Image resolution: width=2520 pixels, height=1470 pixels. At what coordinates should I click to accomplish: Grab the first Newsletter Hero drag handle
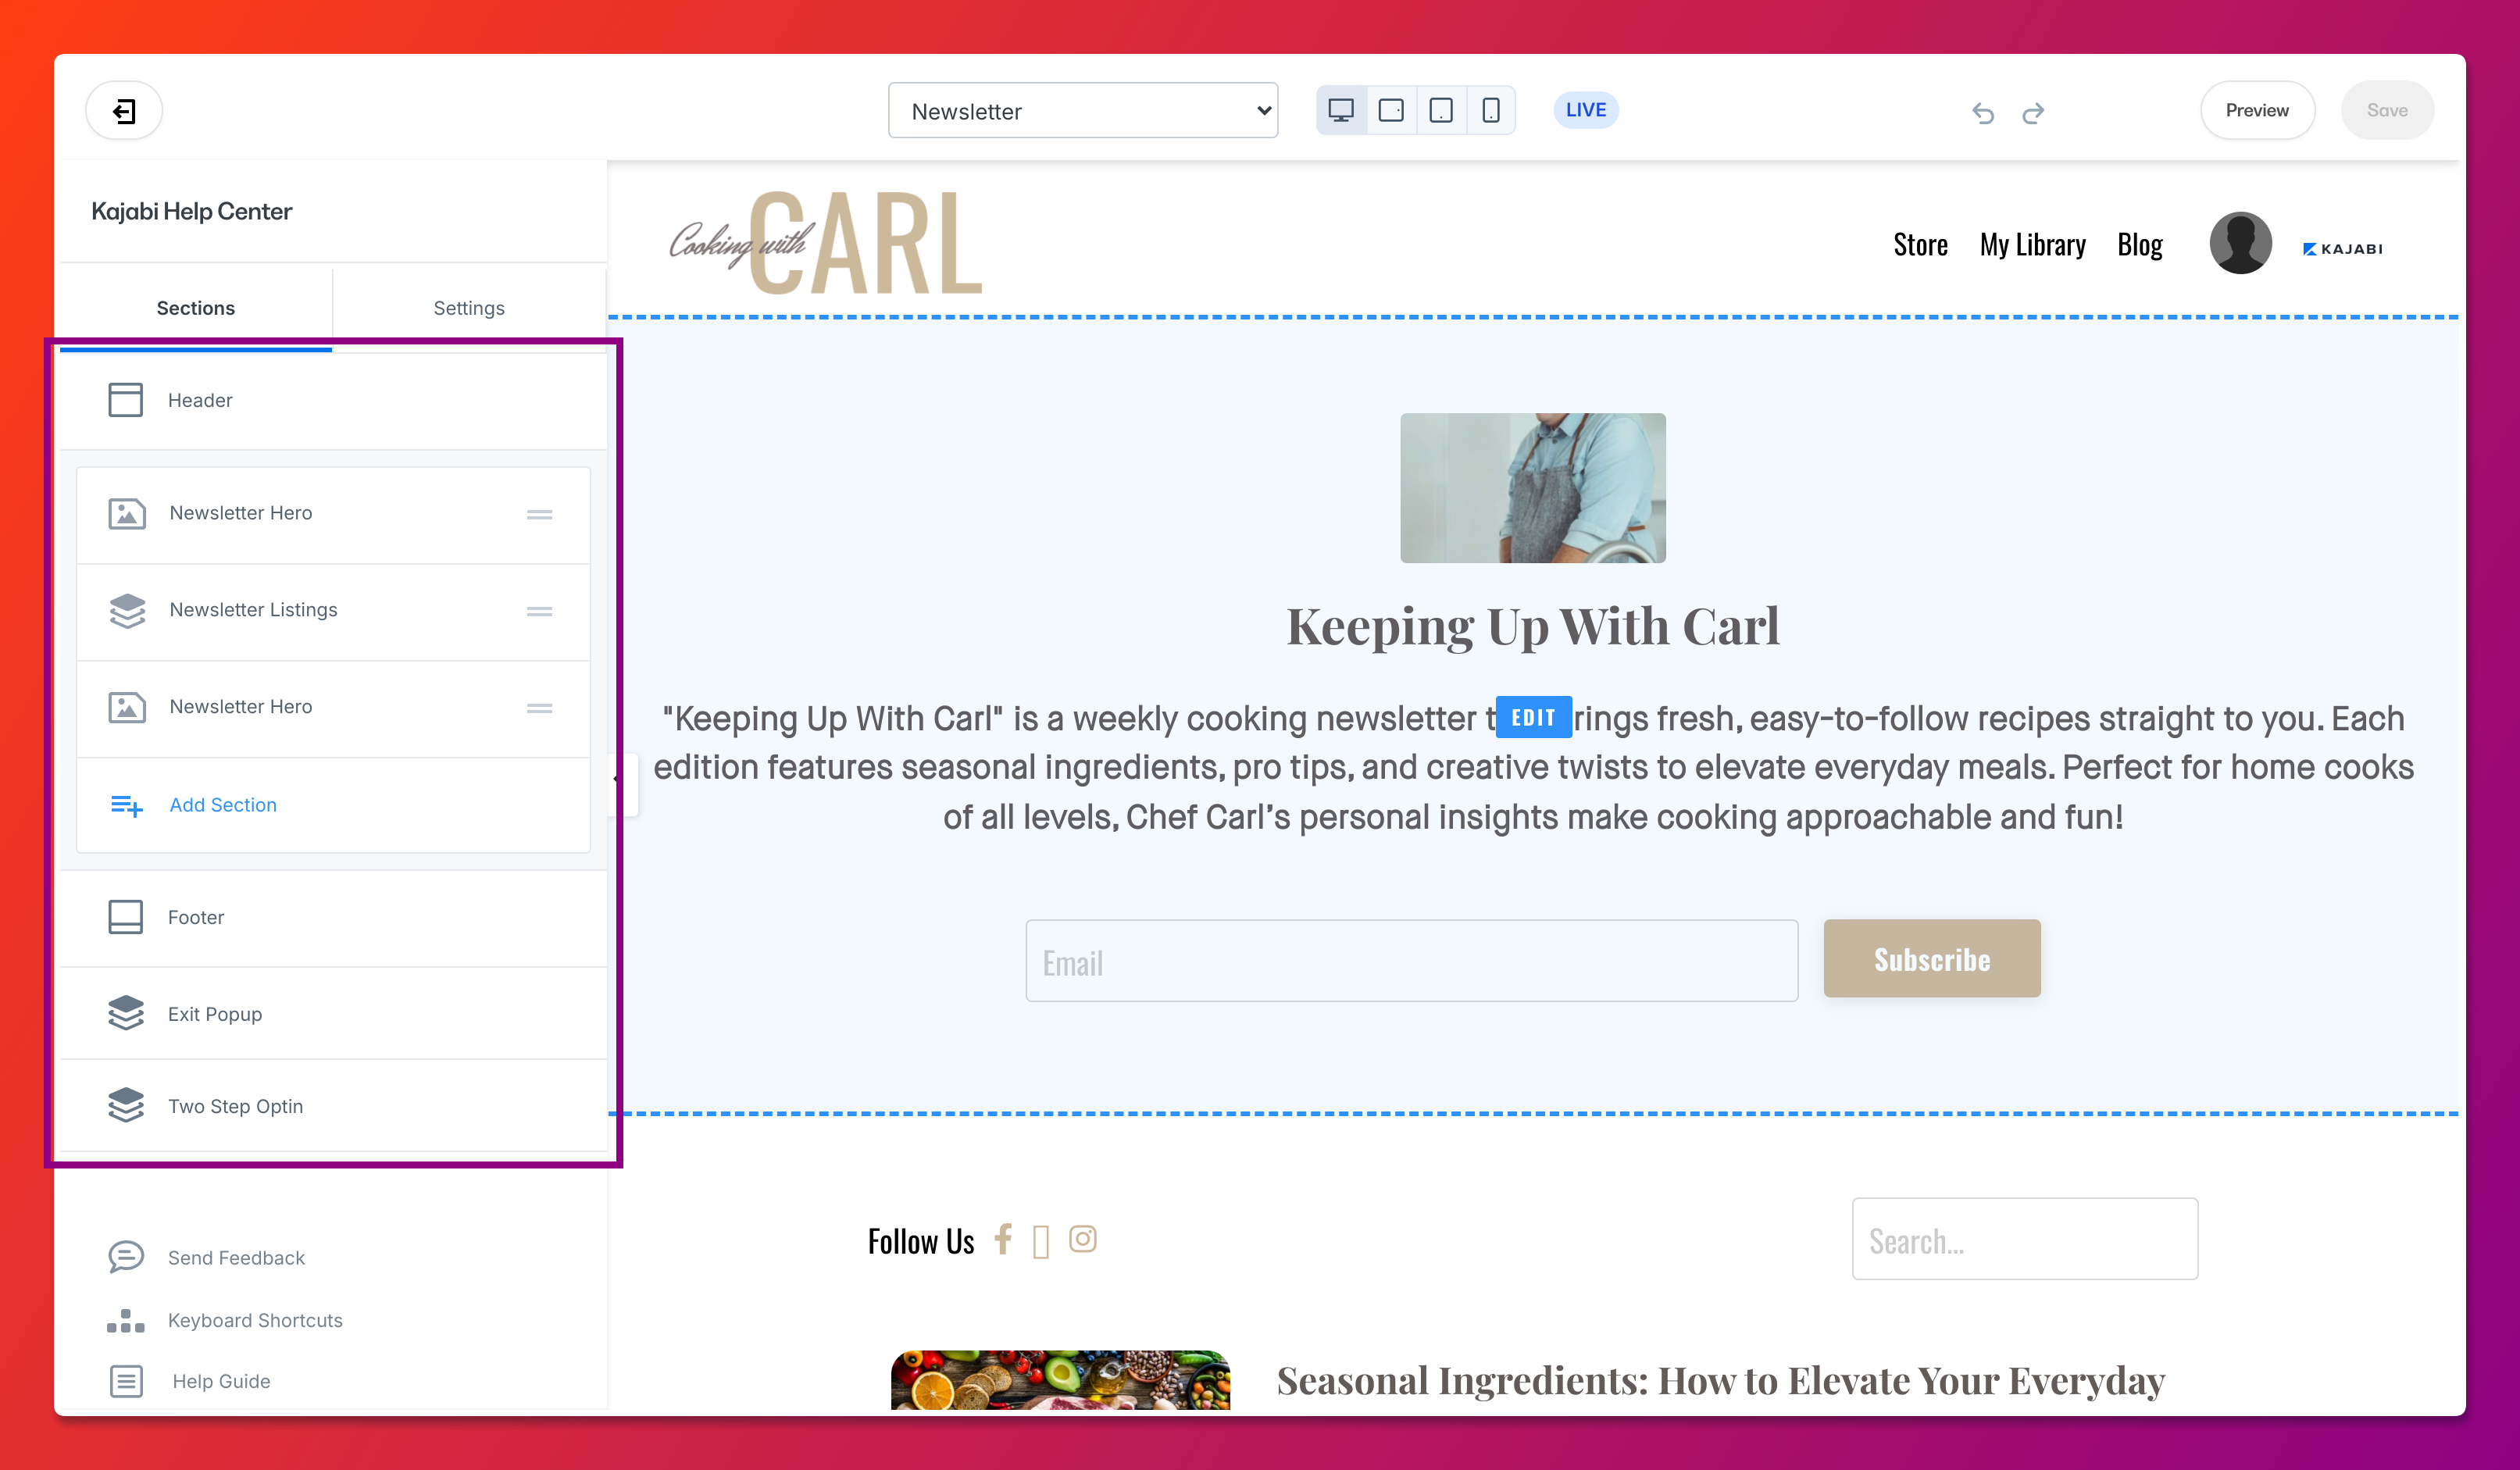click(539, 515)
